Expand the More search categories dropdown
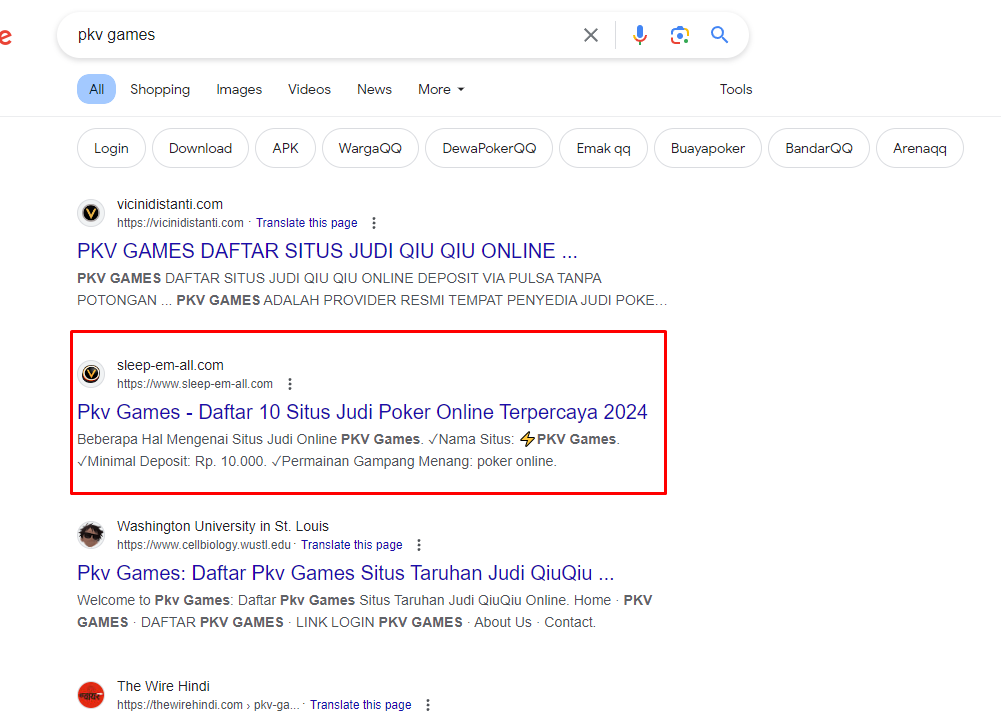Image resolution: width=1001 pixels, height=712 pixels. [441, 89]
